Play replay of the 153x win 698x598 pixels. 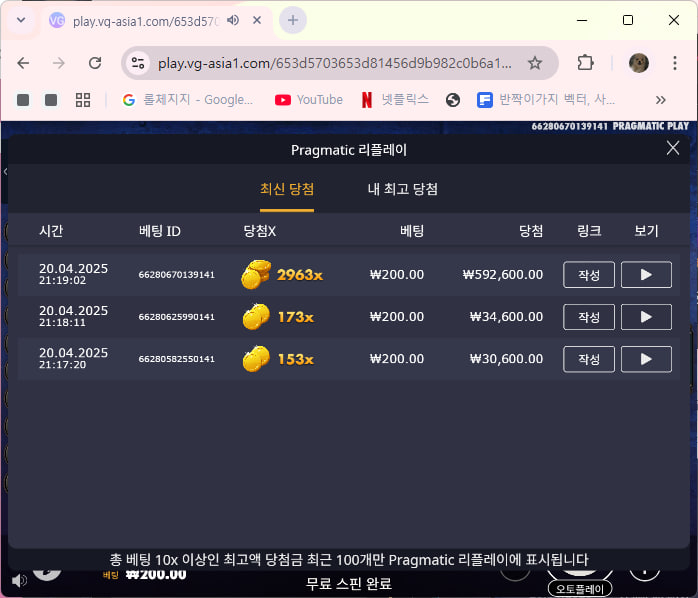pyautogui.click(x=646, y=359)
